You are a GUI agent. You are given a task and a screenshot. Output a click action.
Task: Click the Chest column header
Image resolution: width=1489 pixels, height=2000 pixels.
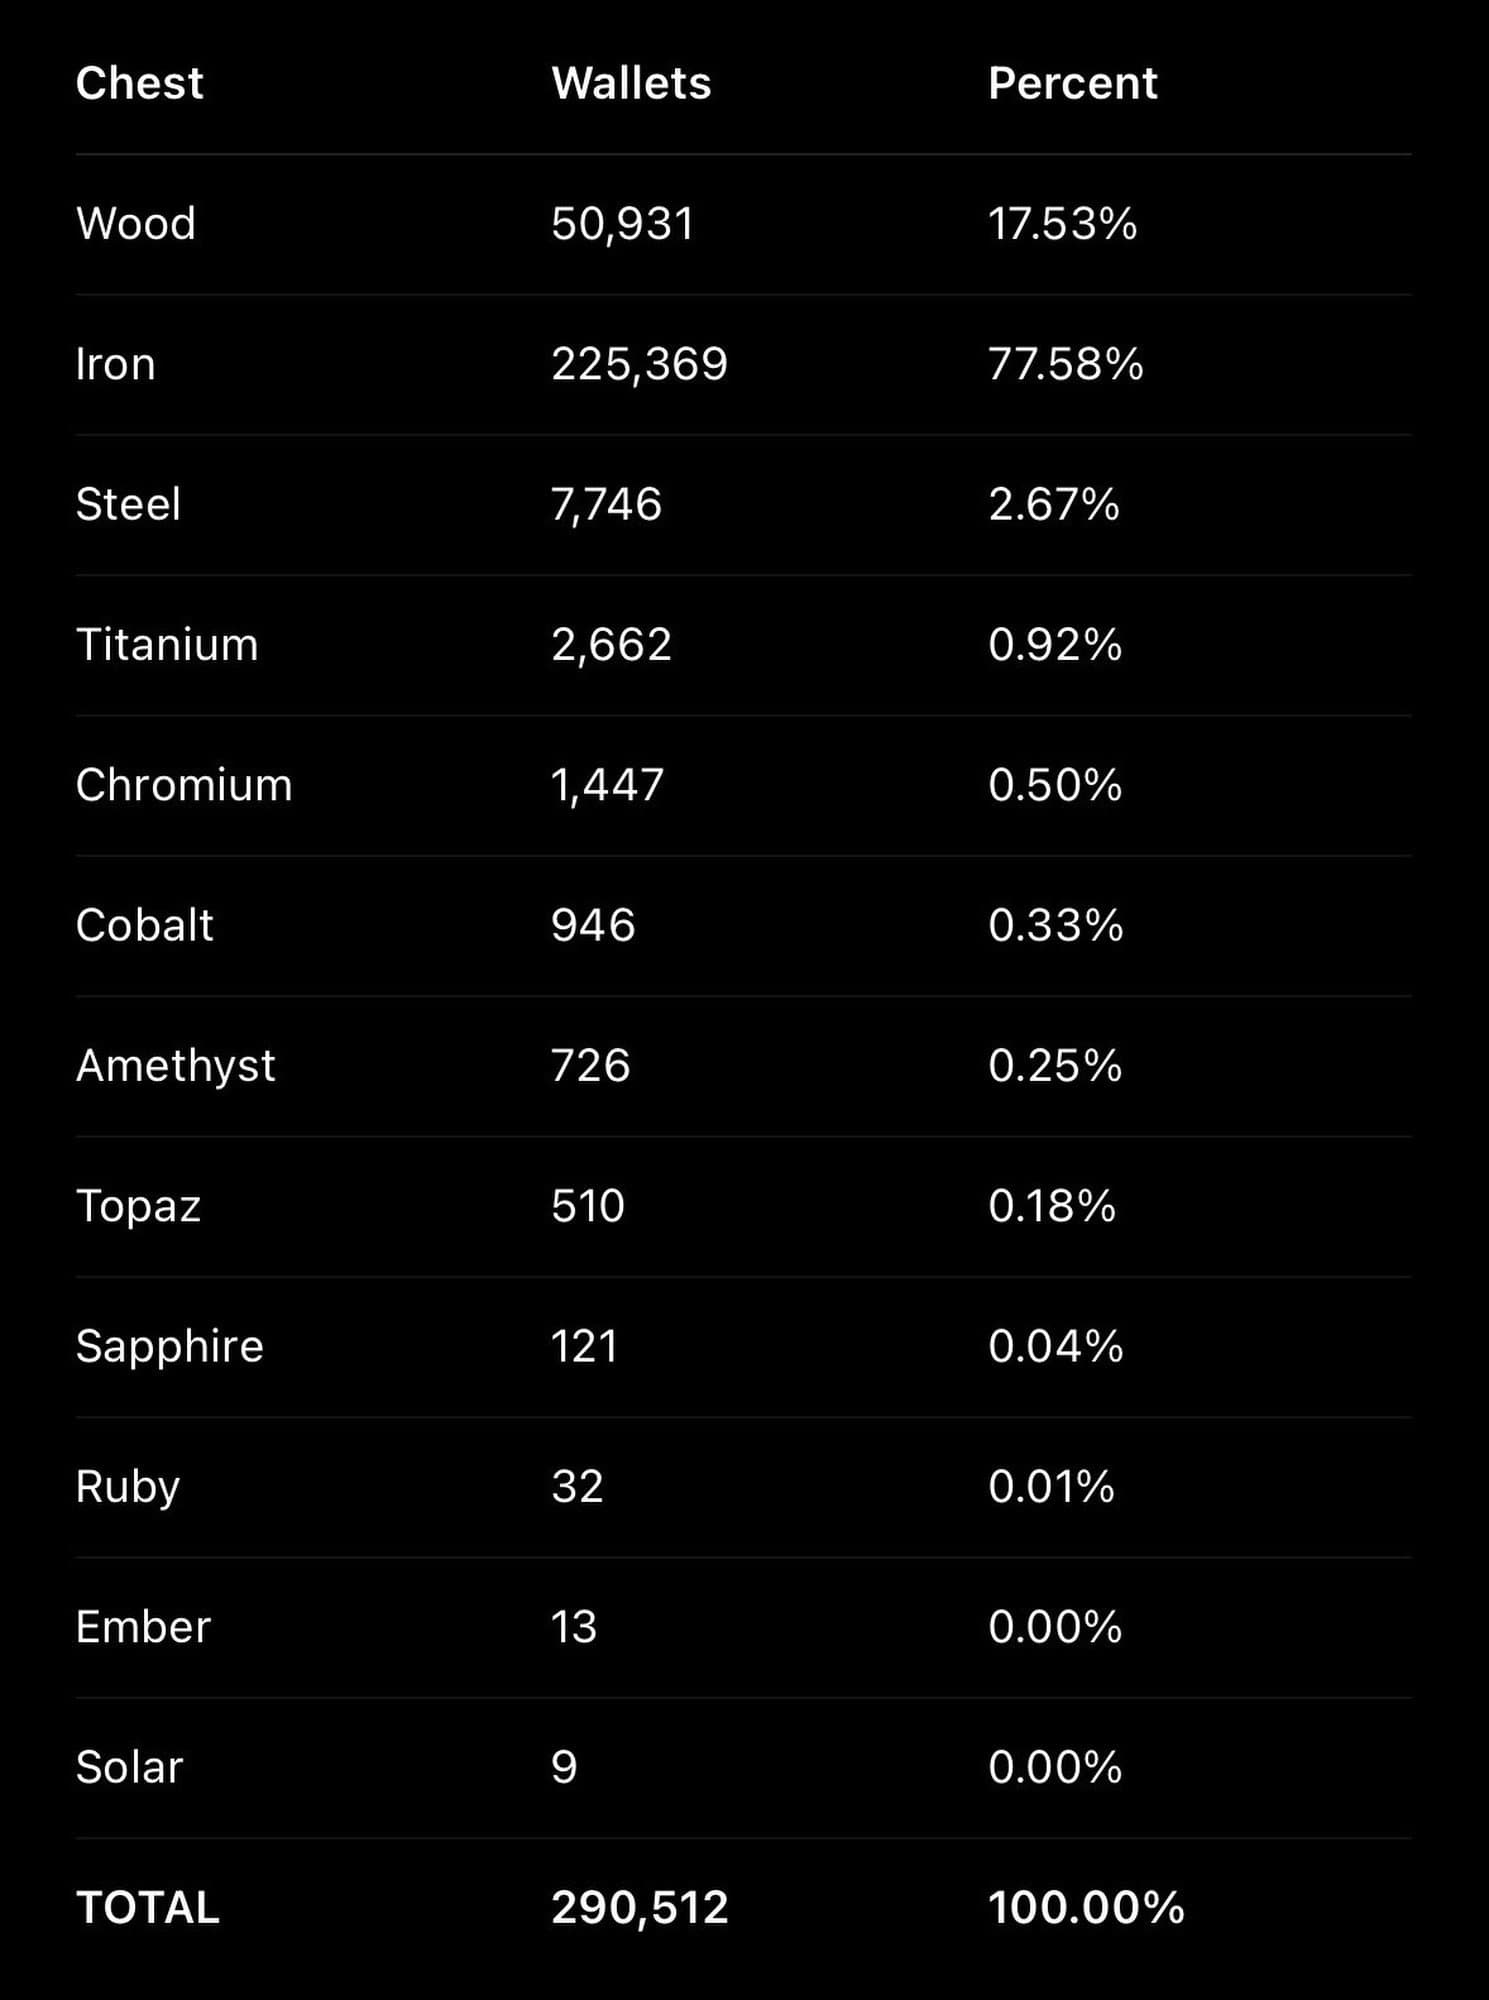pyautogui.click(x=139, y=83)
